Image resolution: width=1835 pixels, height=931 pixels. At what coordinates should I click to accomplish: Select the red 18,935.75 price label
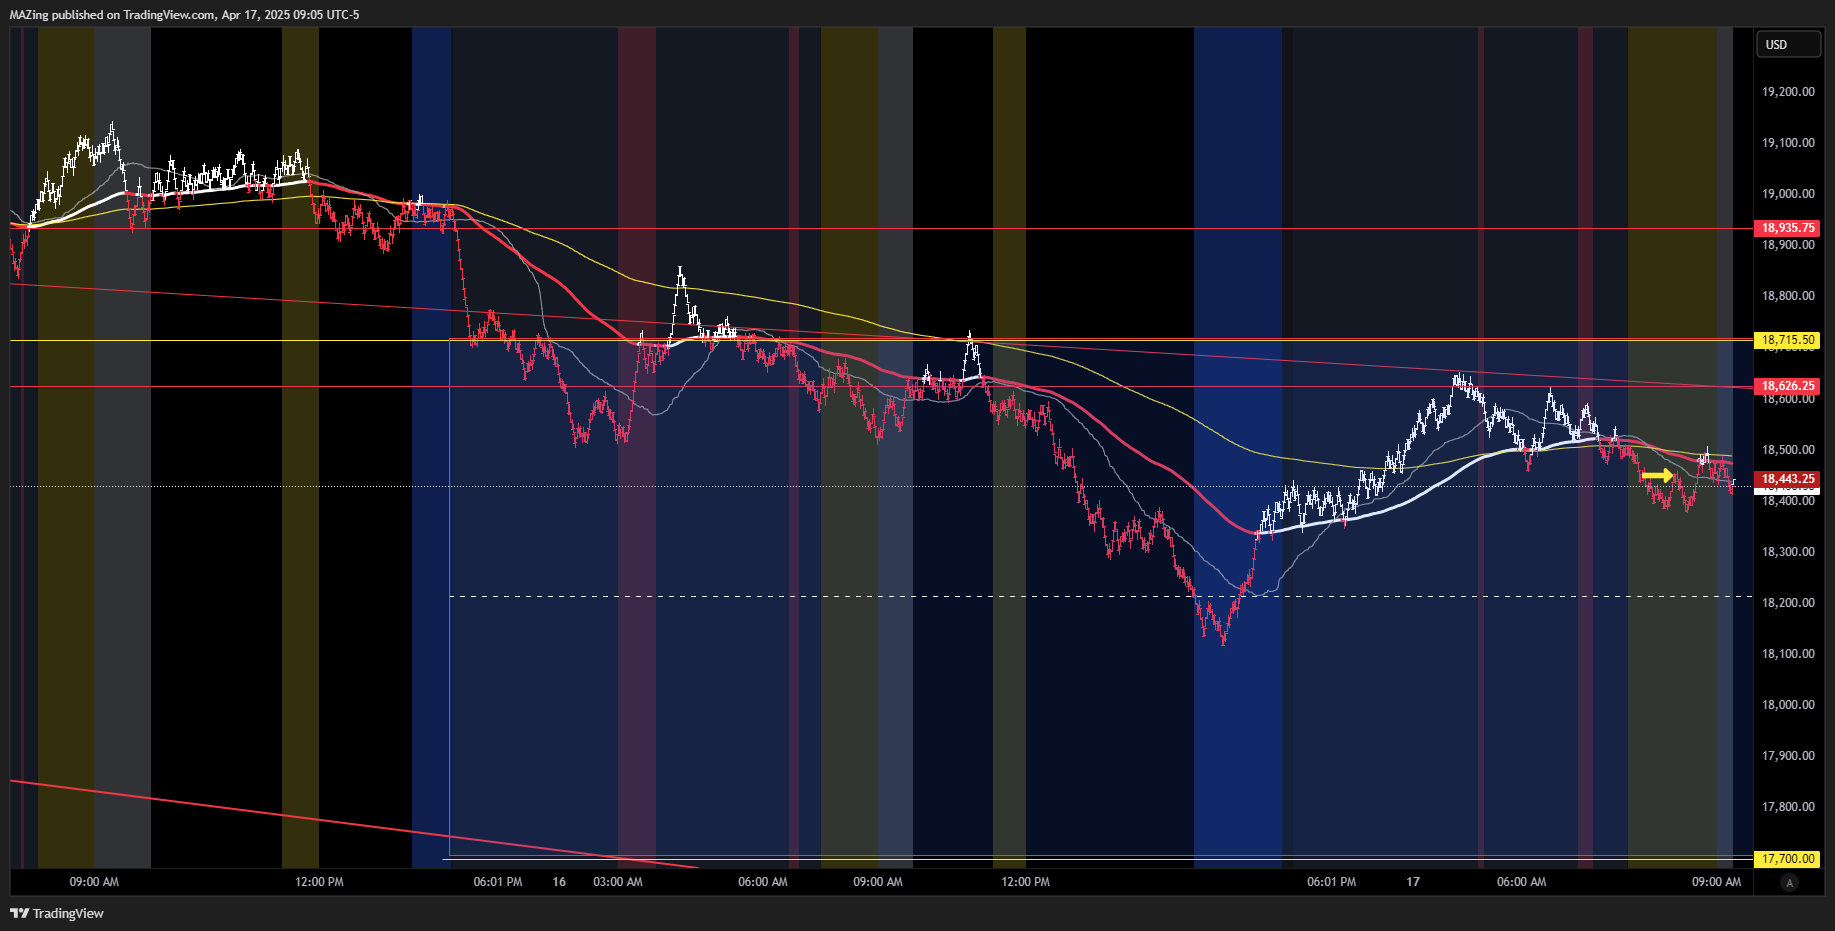tap(1788, 228)
